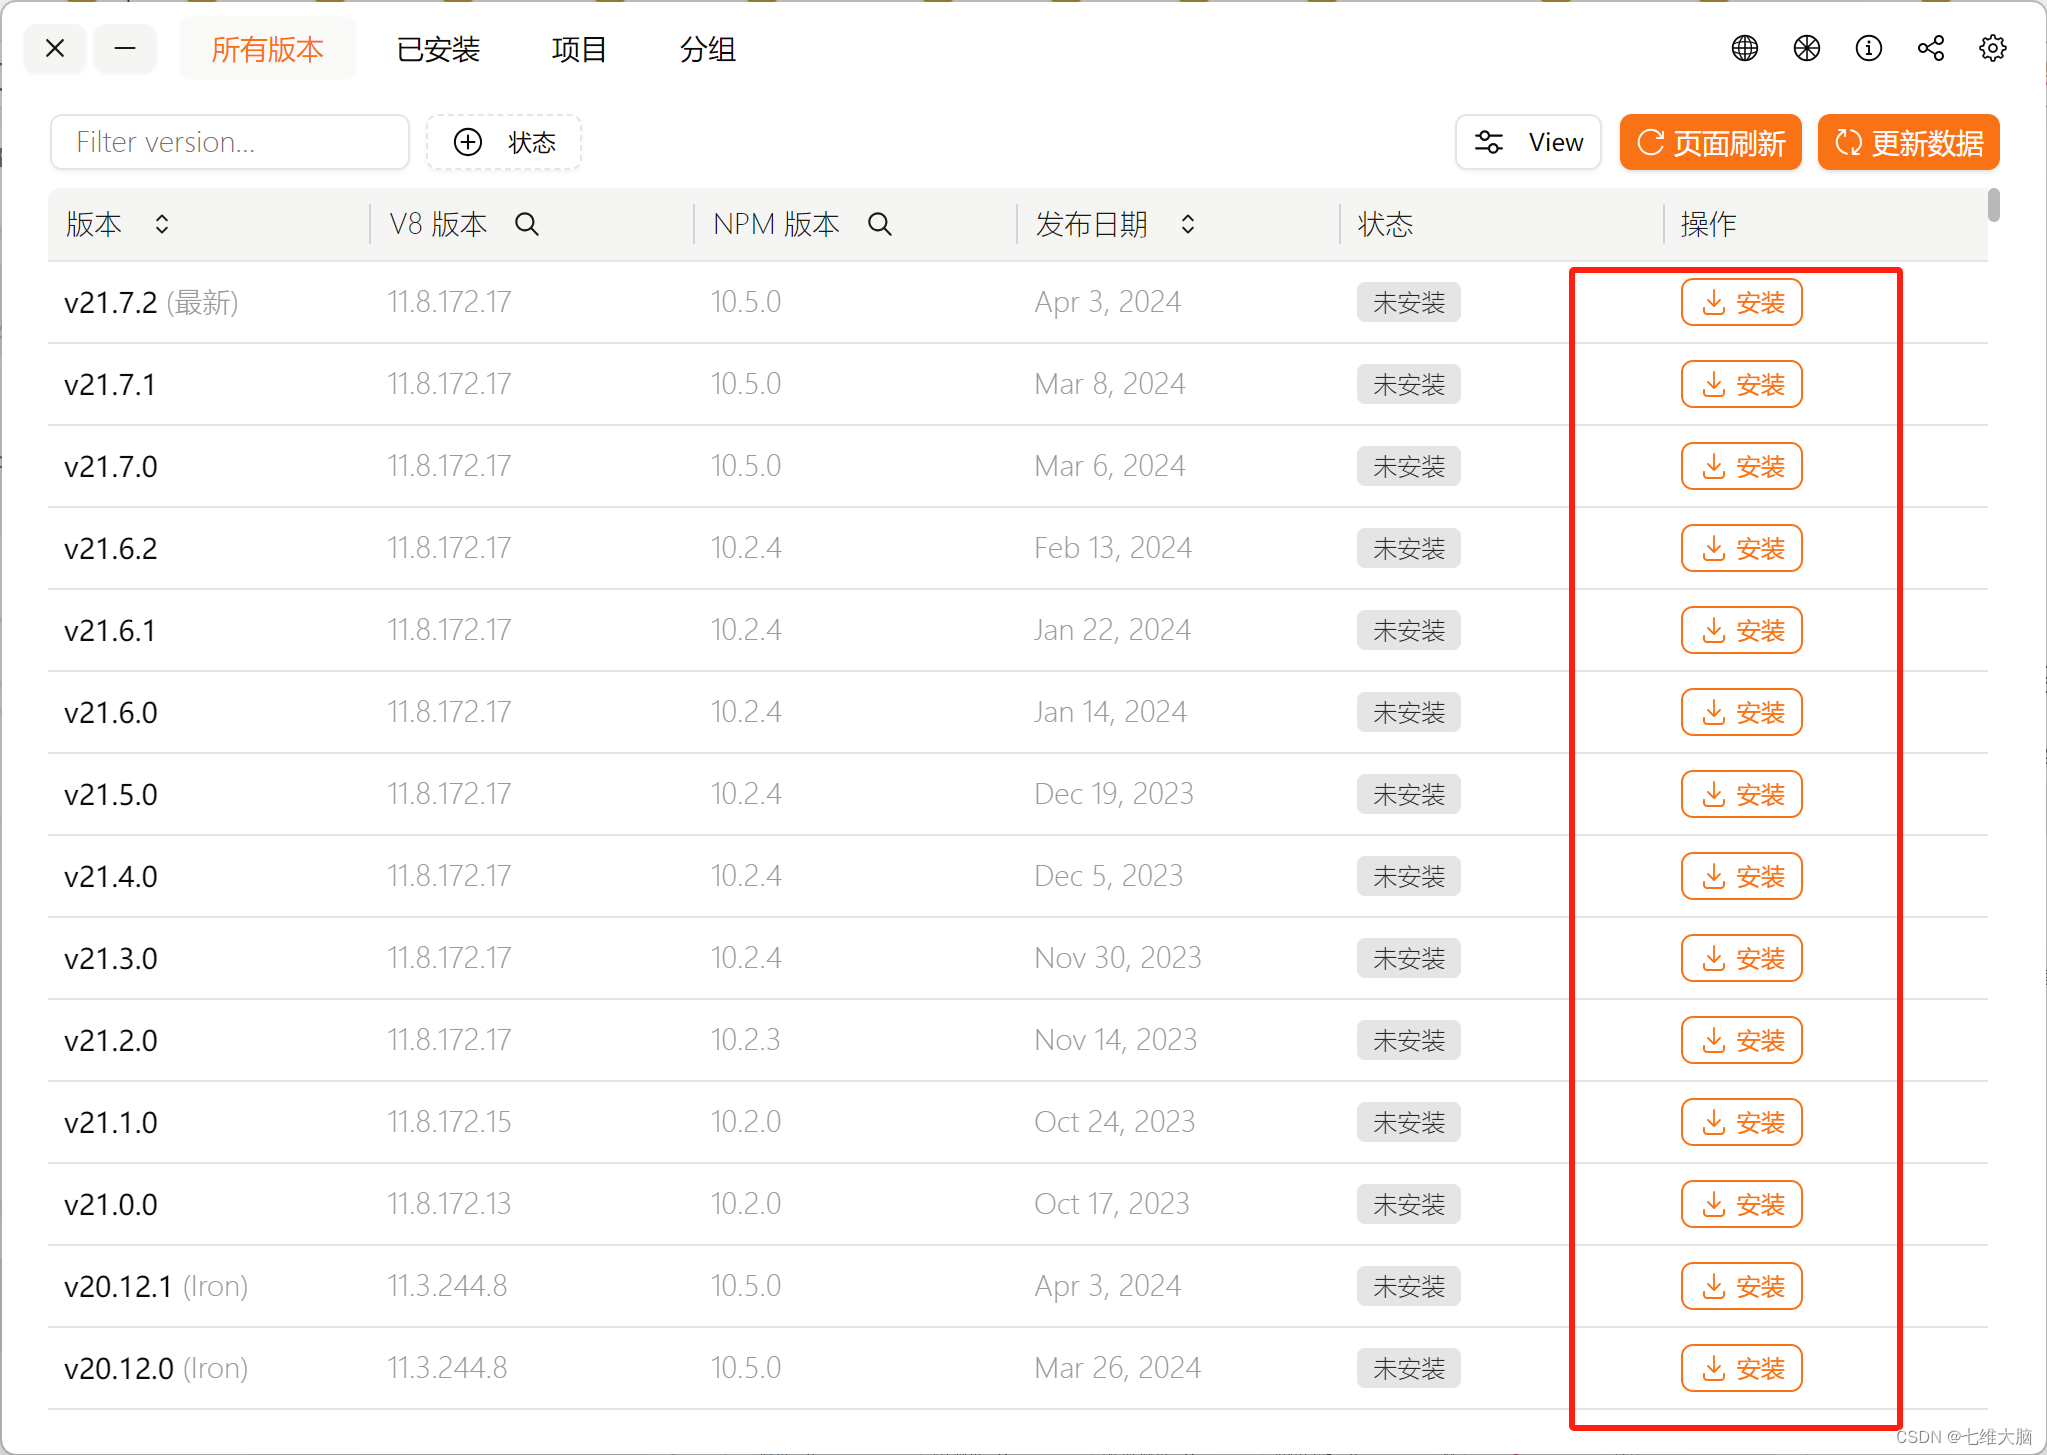This screenshot has width=2047, height=1455.
Task: Install version v21.3.0
Action: click(1742, 958)
